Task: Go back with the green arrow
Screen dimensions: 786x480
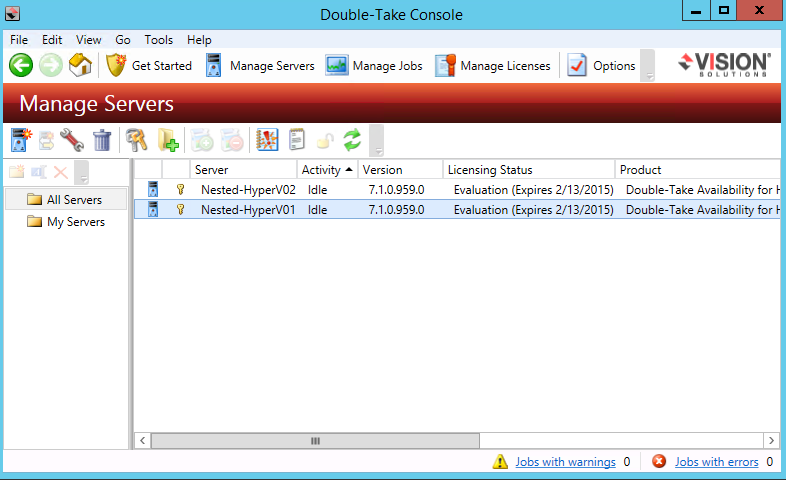Action: tap(21, 65)
